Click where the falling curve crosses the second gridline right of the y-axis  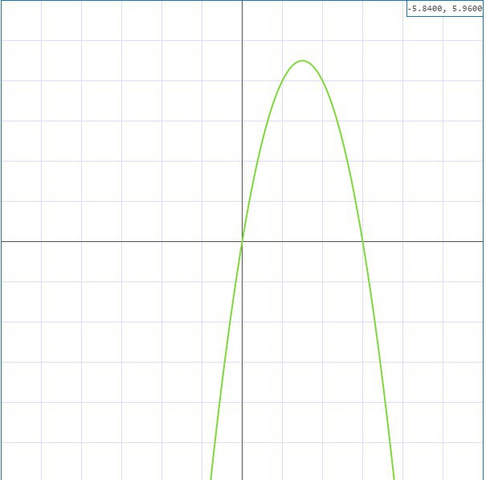click(x=323, y=81)
